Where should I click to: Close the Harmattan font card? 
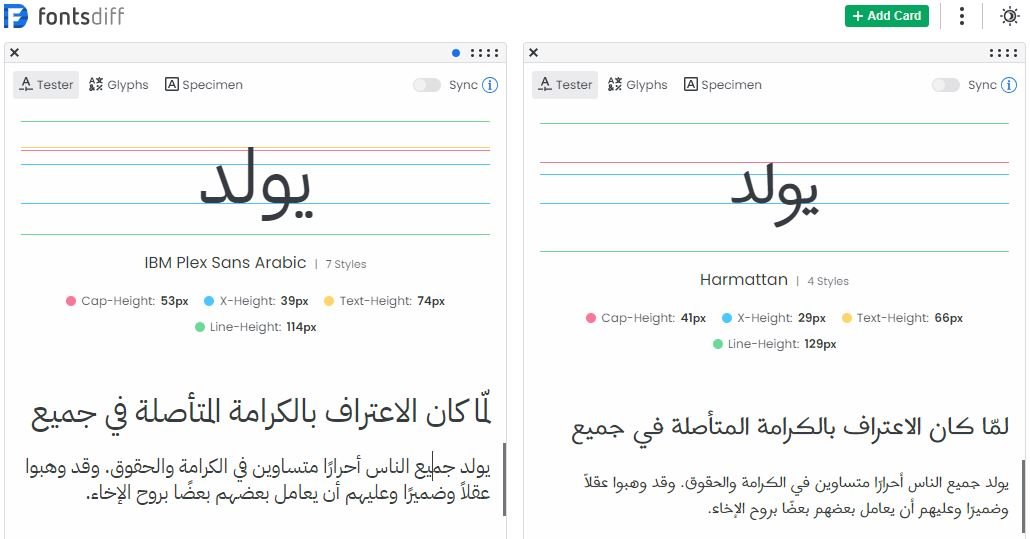(x=533, y=53)
